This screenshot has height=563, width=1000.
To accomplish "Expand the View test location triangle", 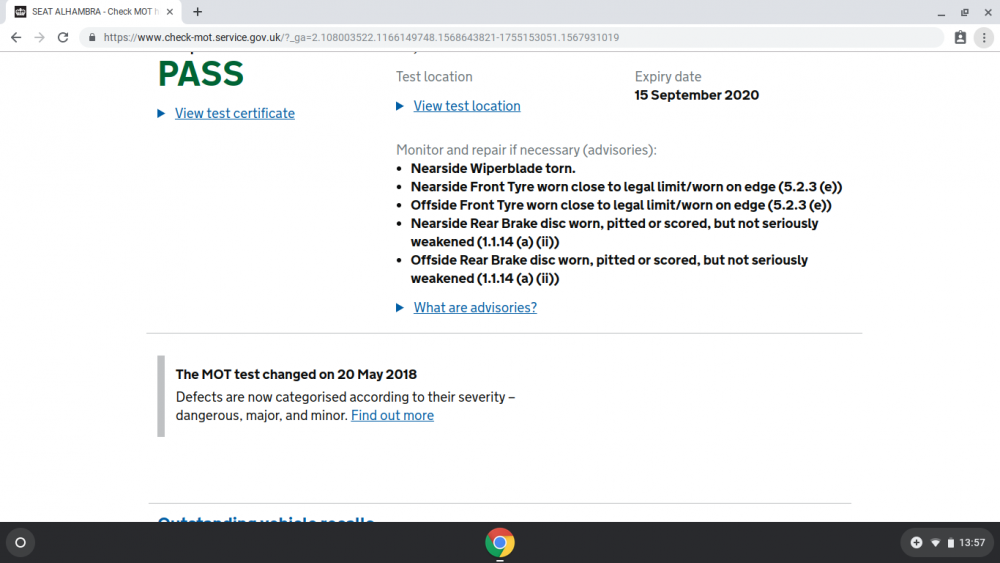I will [x=400, y=106].
